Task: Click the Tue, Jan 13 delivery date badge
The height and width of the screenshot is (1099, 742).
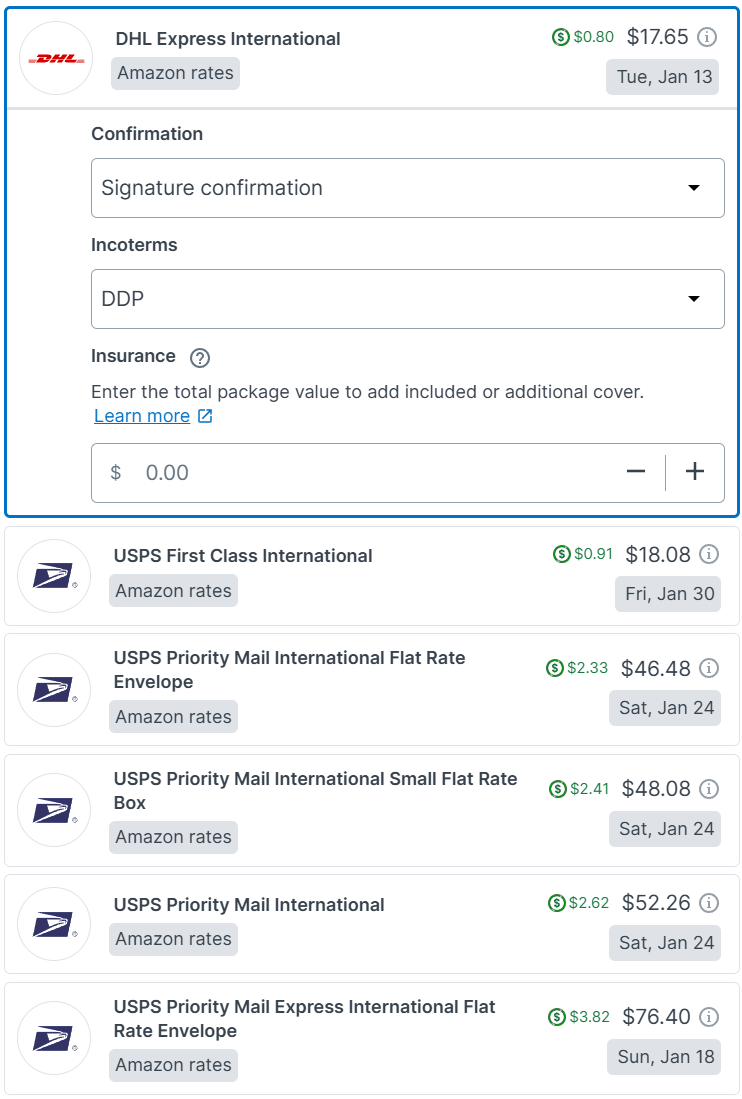Action: (x=662, y=77)
